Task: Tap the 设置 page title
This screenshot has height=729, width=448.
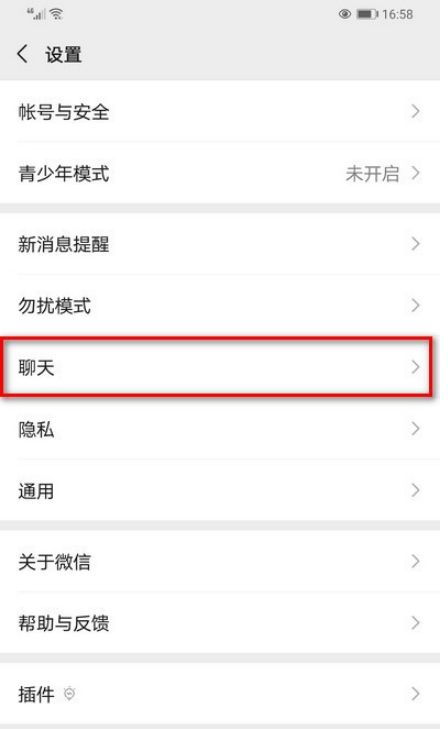Action: point(63,54)
